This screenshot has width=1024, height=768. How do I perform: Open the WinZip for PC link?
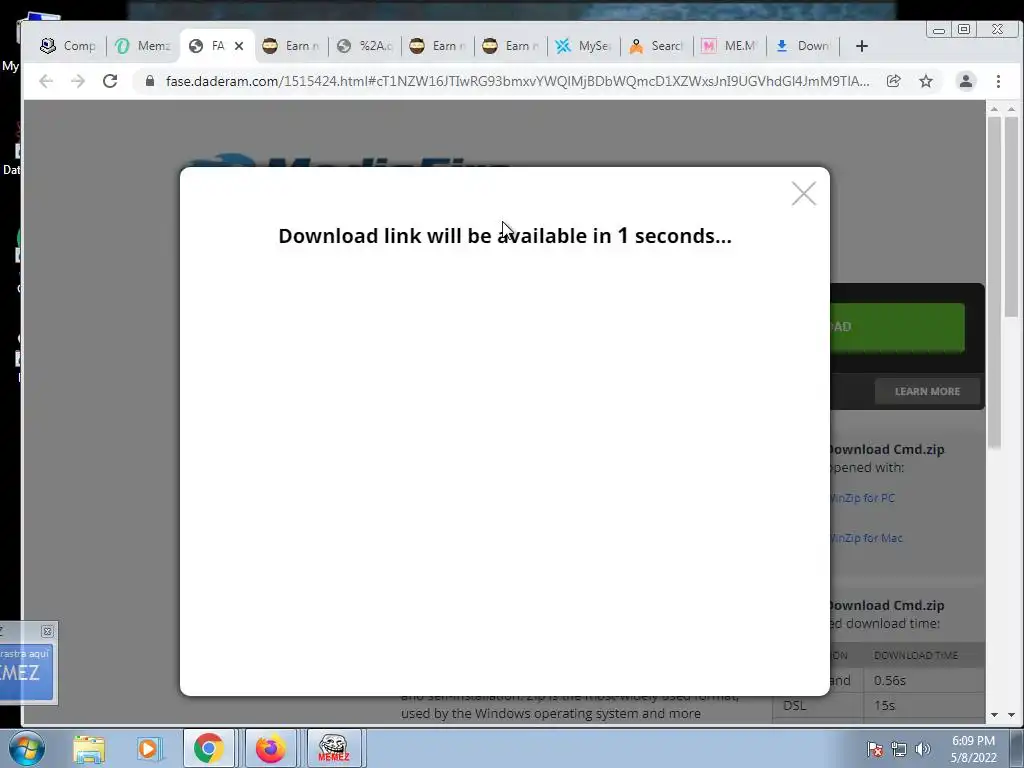tap(863, 498)
